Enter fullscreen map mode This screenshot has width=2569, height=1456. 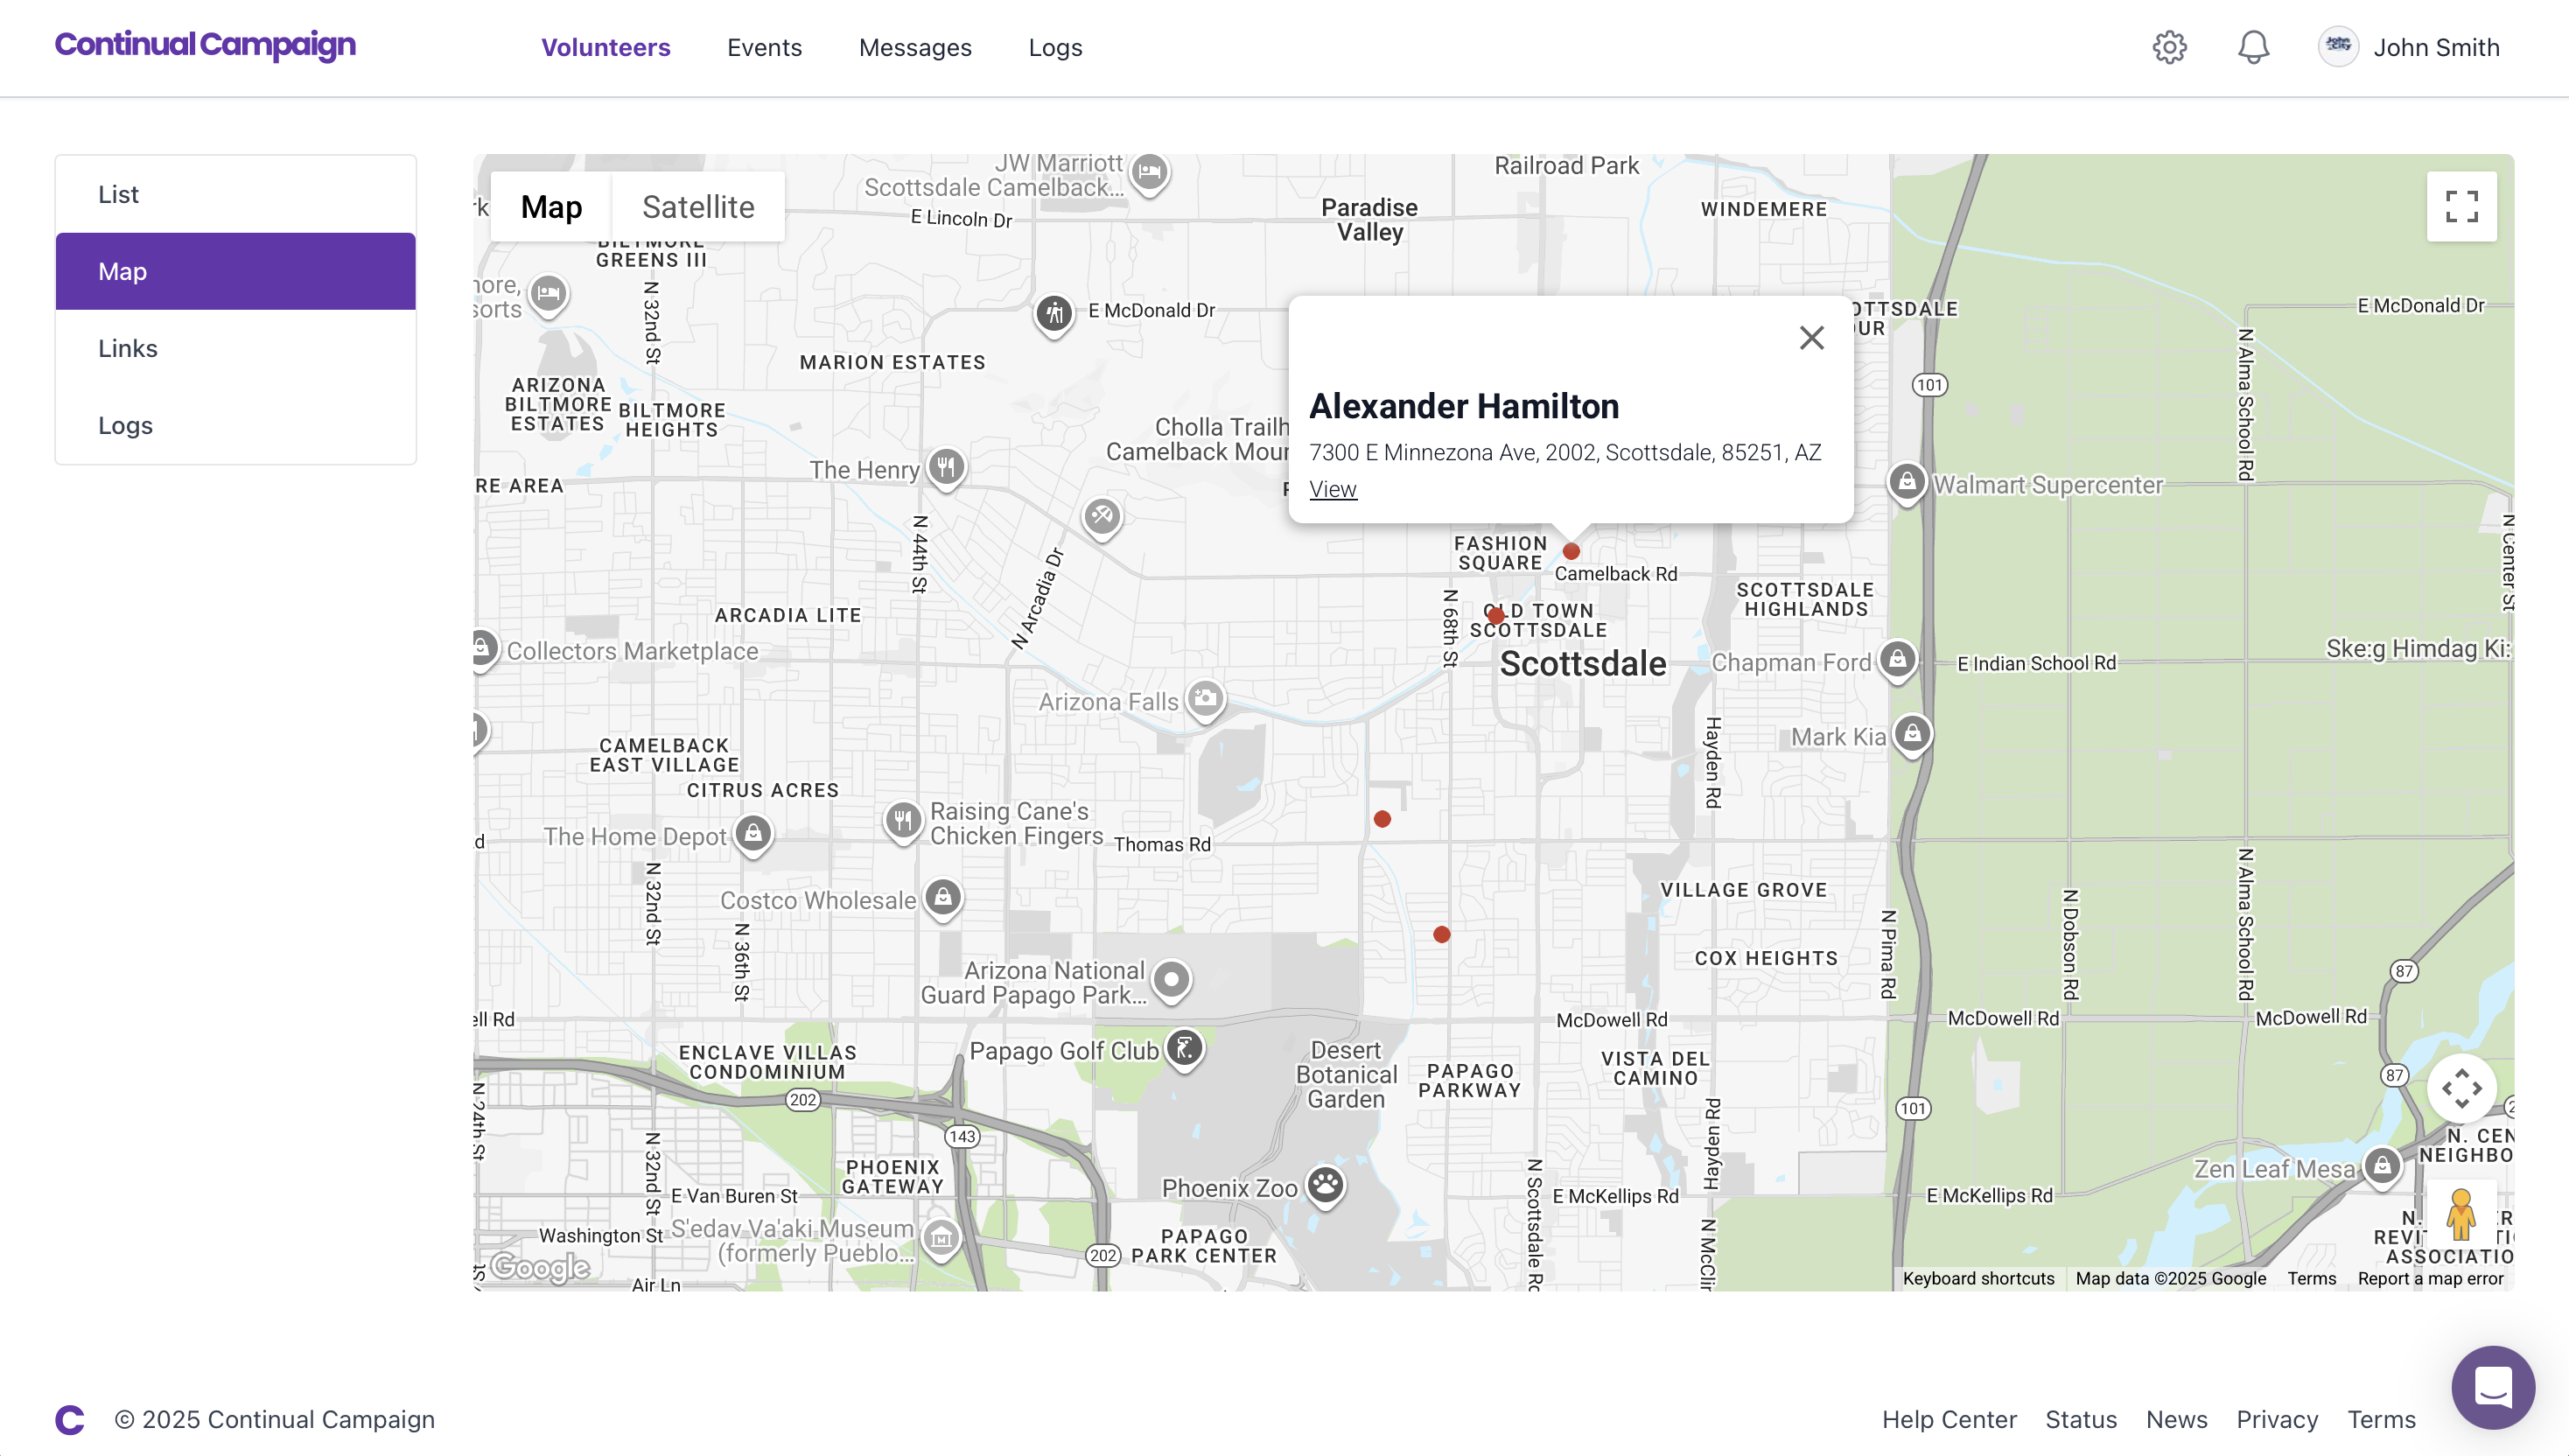pyautogui.click(x=2461, y=206)
